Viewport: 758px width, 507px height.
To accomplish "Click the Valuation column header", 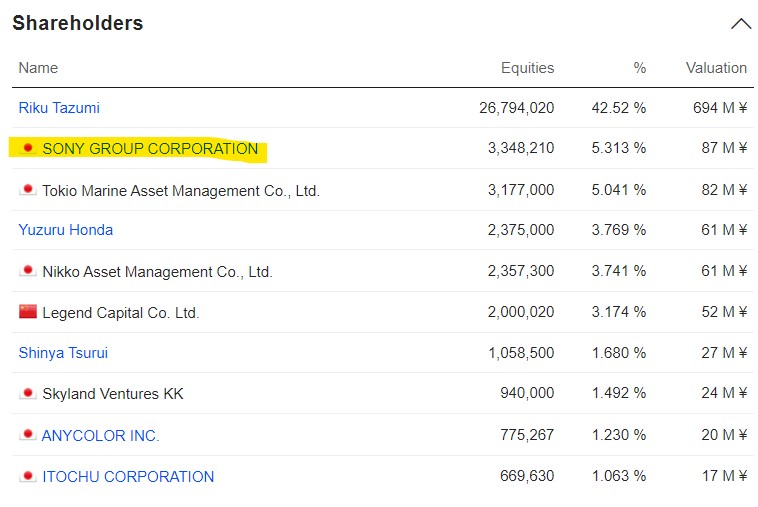I will tap(716, 68).
